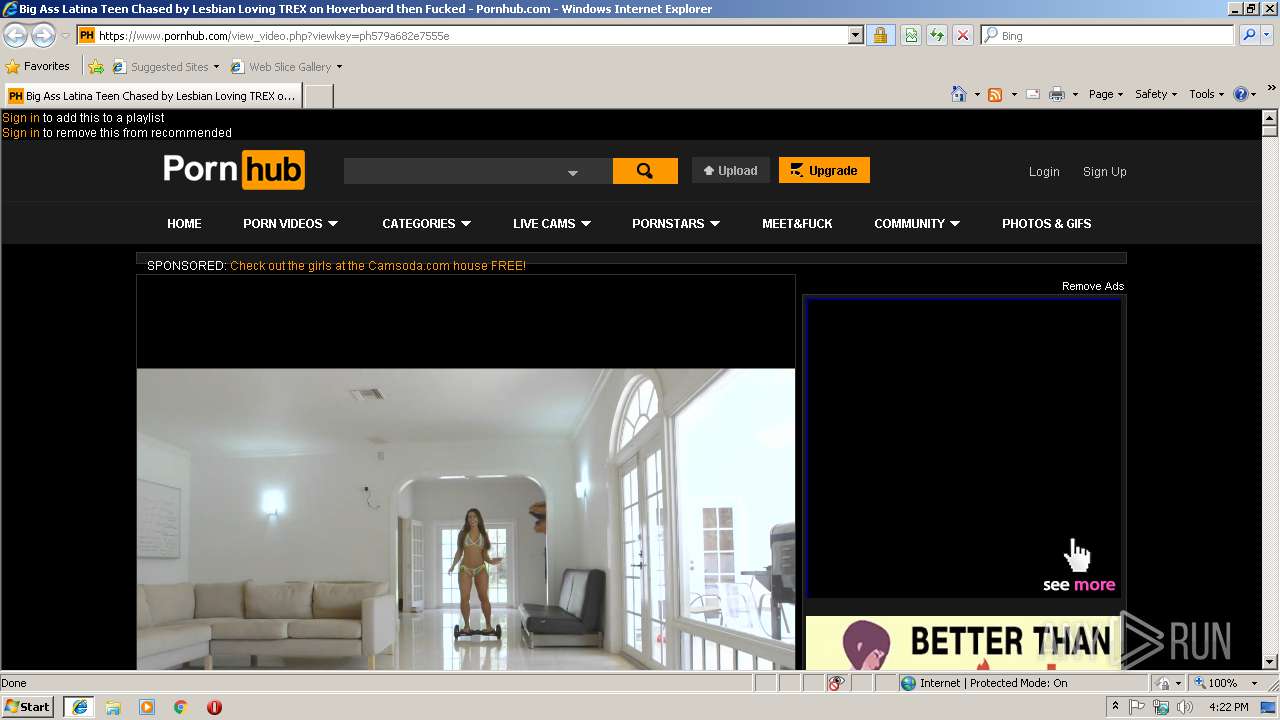Open the site search type dropdown
The width and height of the screenshot is (1280, 720).
click(573, 172)
